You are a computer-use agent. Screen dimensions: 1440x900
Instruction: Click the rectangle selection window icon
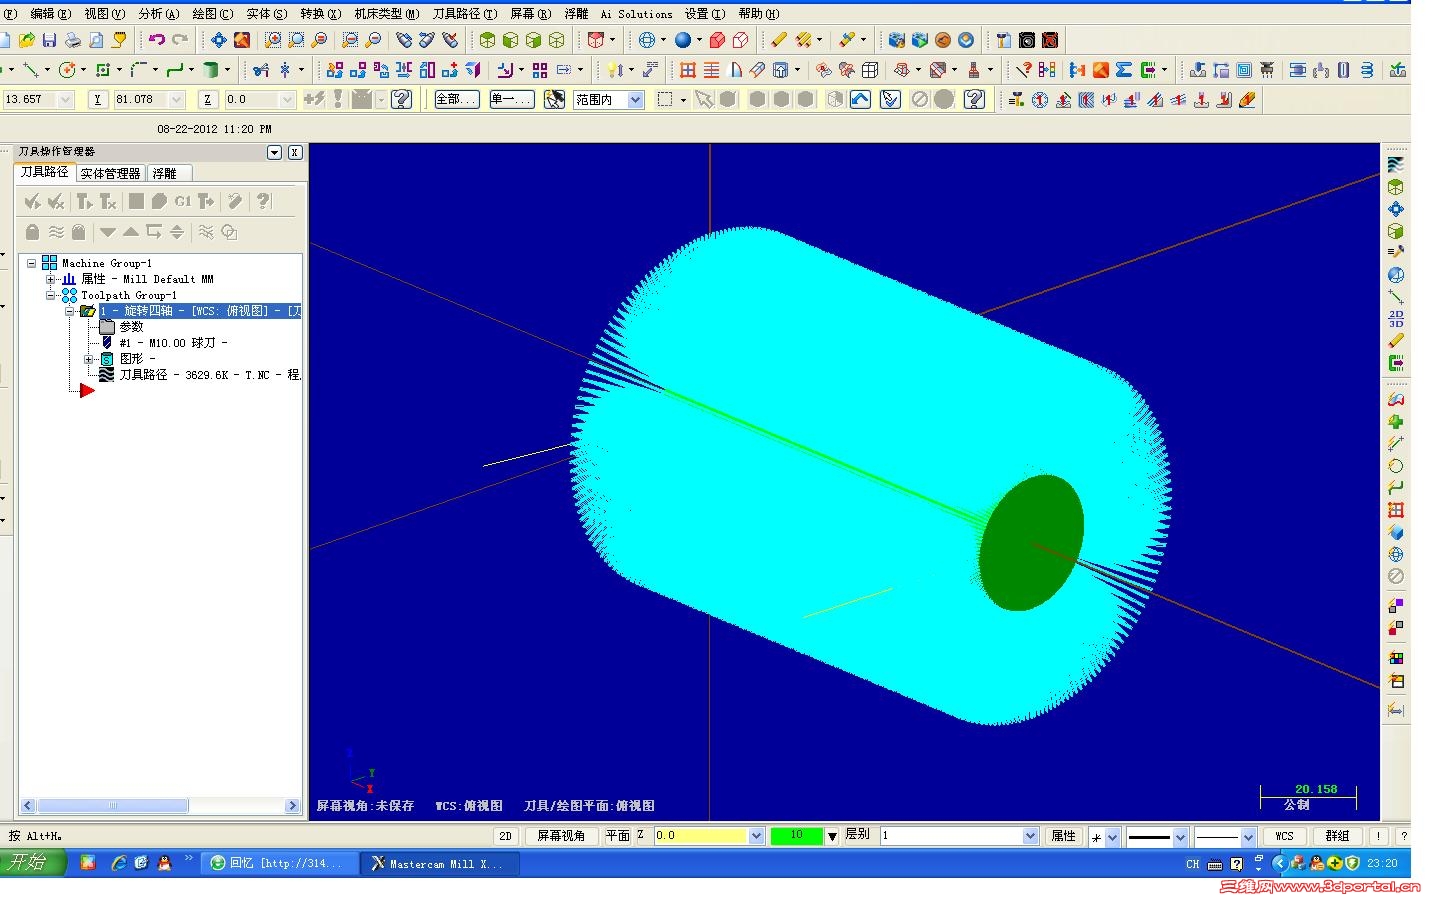tap(665, 99)
